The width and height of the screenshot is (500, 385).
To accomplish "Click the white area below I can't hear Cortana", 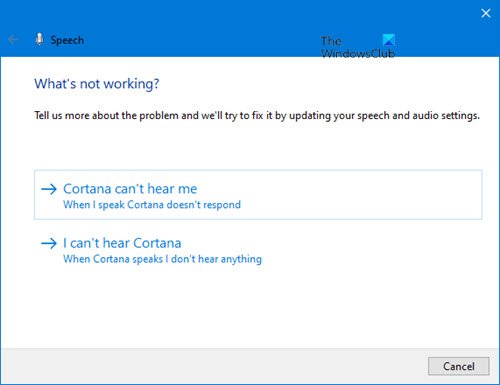I will pyautogui.click(x=250, y=307).
